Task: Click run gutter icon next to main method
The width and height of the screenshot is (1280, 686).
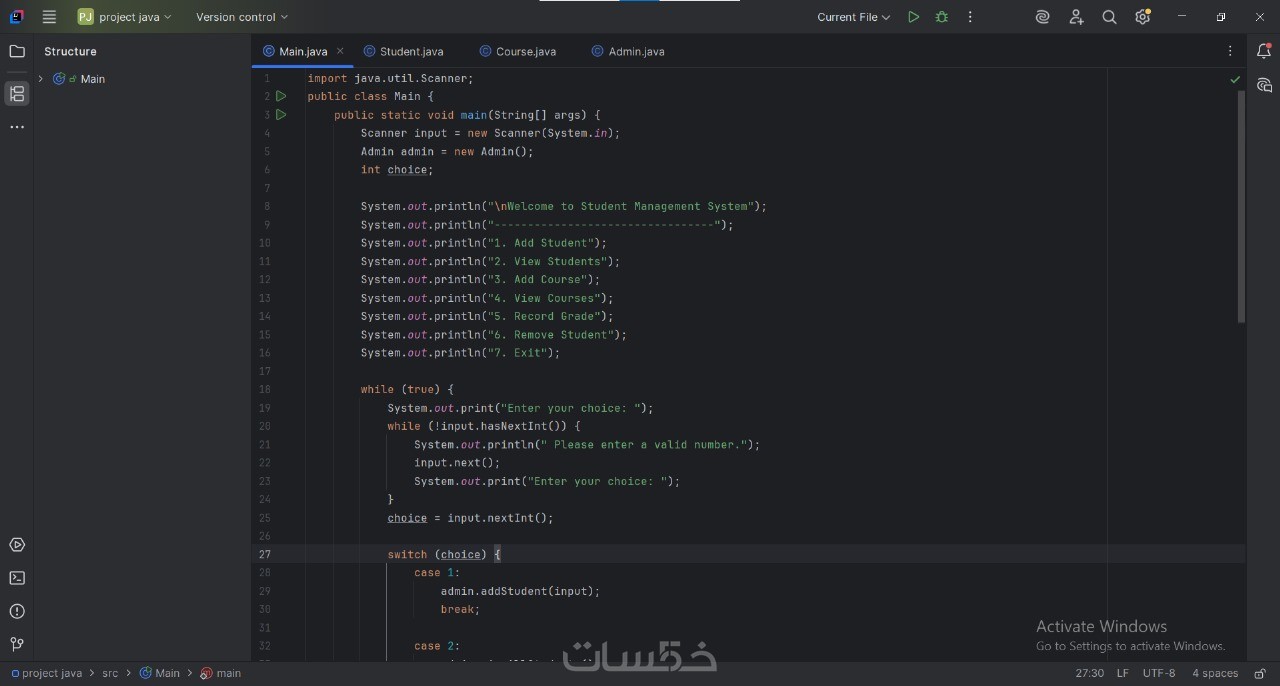Action: point(281,115)
